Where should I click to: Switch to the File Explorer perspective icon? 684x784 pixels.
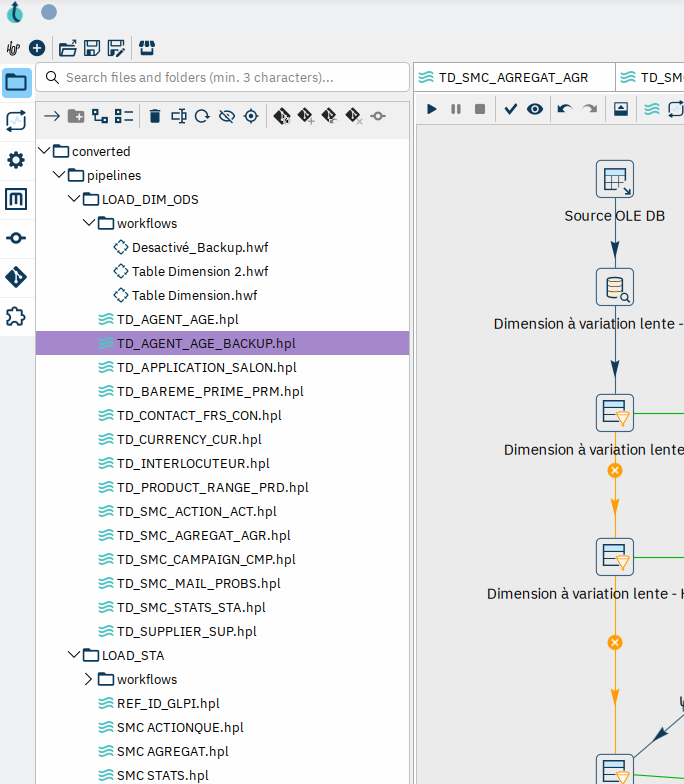[16, 82]
